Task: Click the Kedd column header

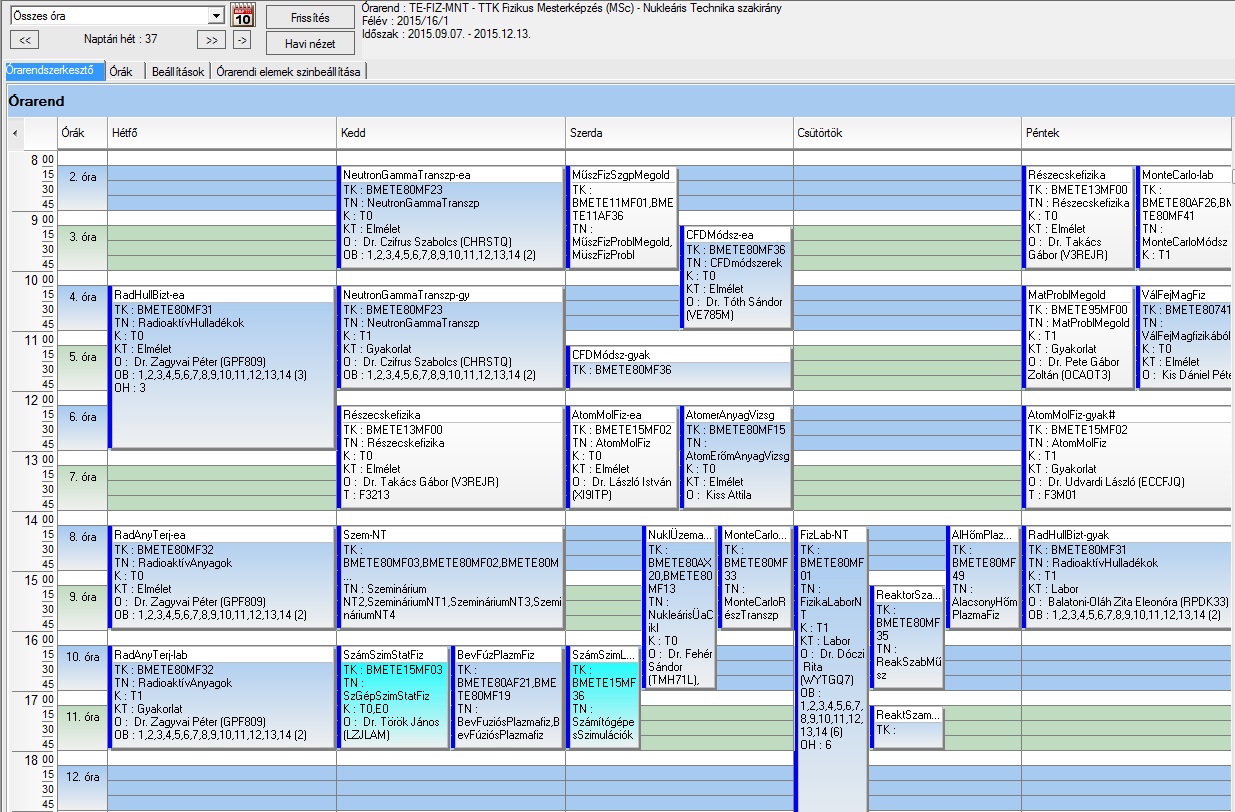Action: [450, 132]
